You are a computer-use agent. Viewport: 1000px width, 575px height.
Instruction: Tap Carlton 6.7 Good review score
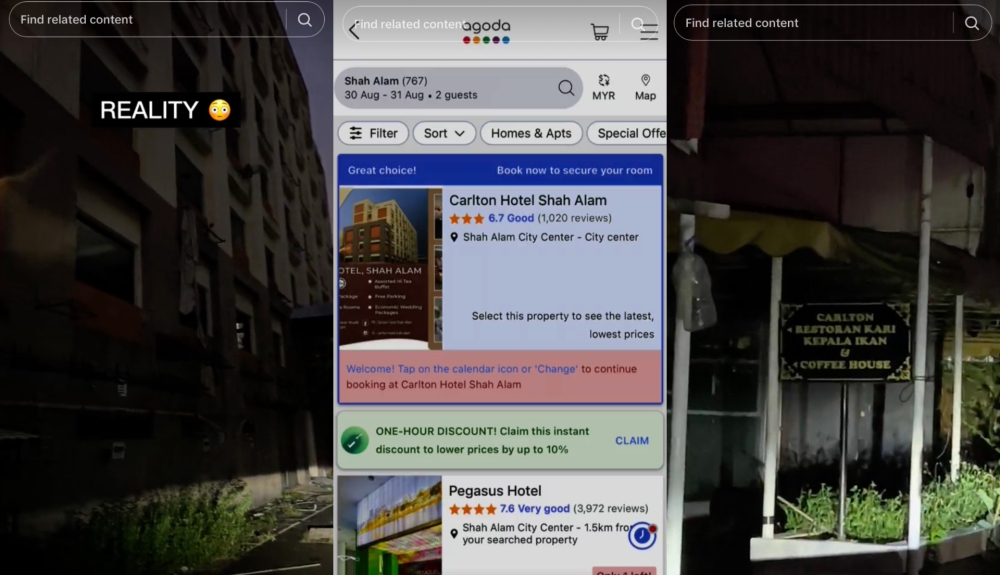[x=511, y=218]
